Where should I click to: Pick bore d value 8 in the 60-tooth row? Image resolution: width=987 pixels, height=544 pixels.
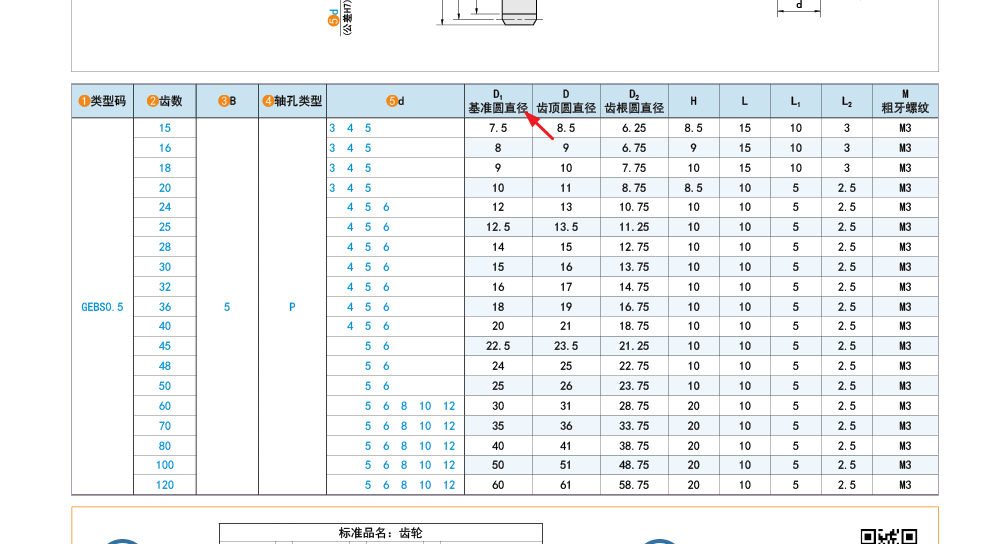point(404,406)
